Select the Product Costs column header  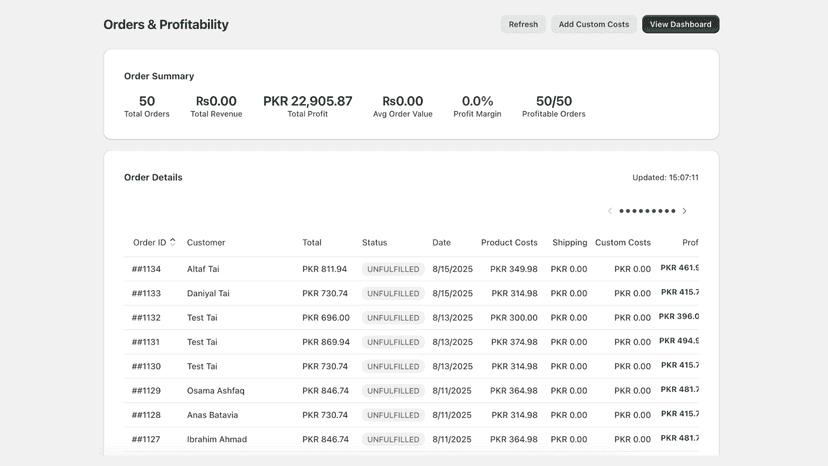click(x=509, y=243)
